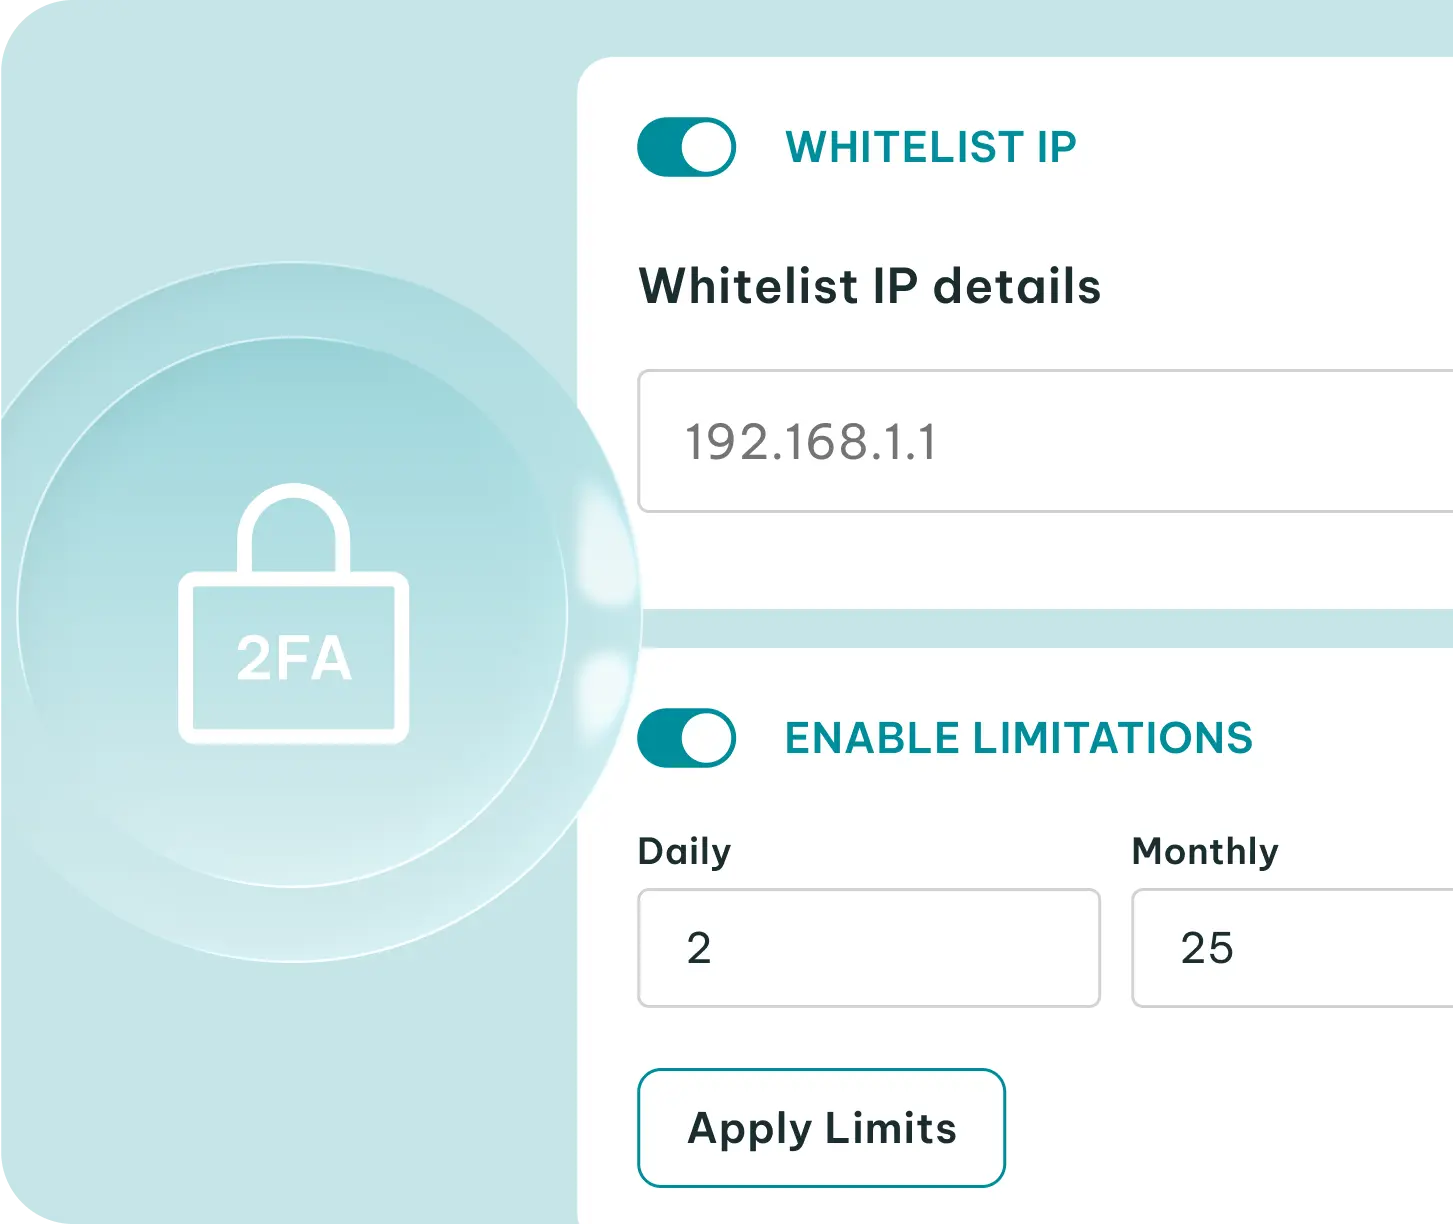Click the value 25 in the Monthly field
Viewport: 1453px width, 1224px height.
1207,948
